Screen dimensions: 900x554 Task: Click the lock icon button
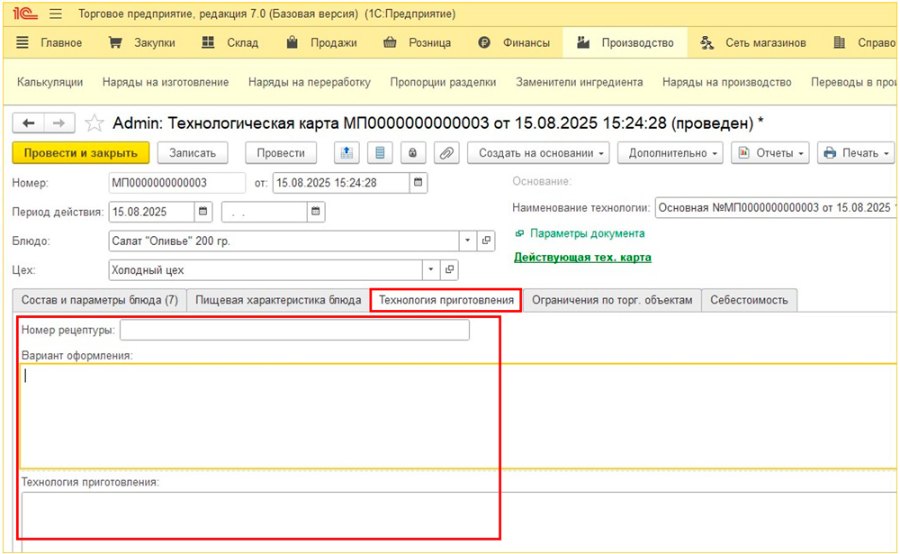coord(413,153)
